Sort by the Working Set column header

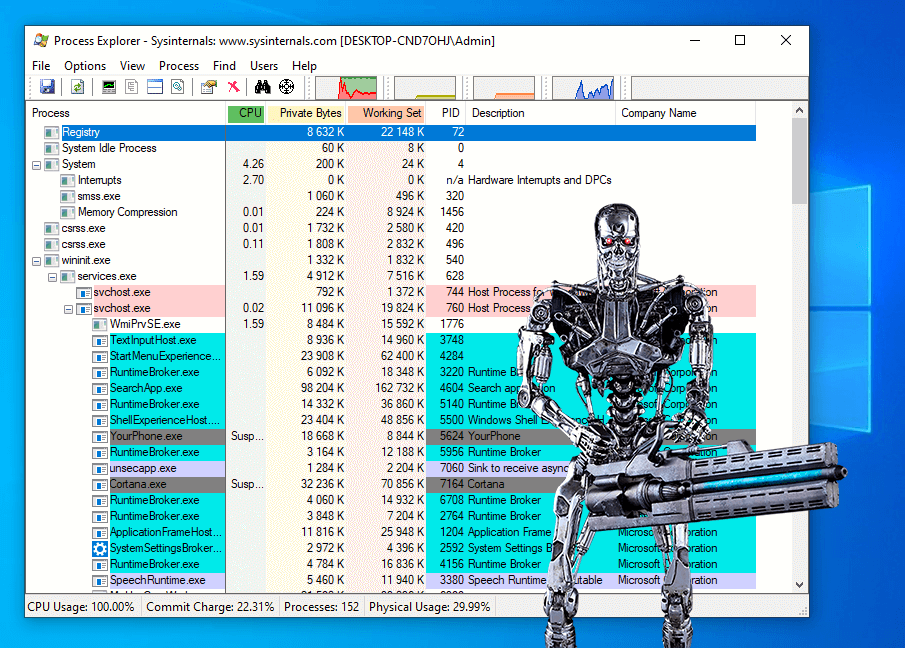[x=387, y=114]
